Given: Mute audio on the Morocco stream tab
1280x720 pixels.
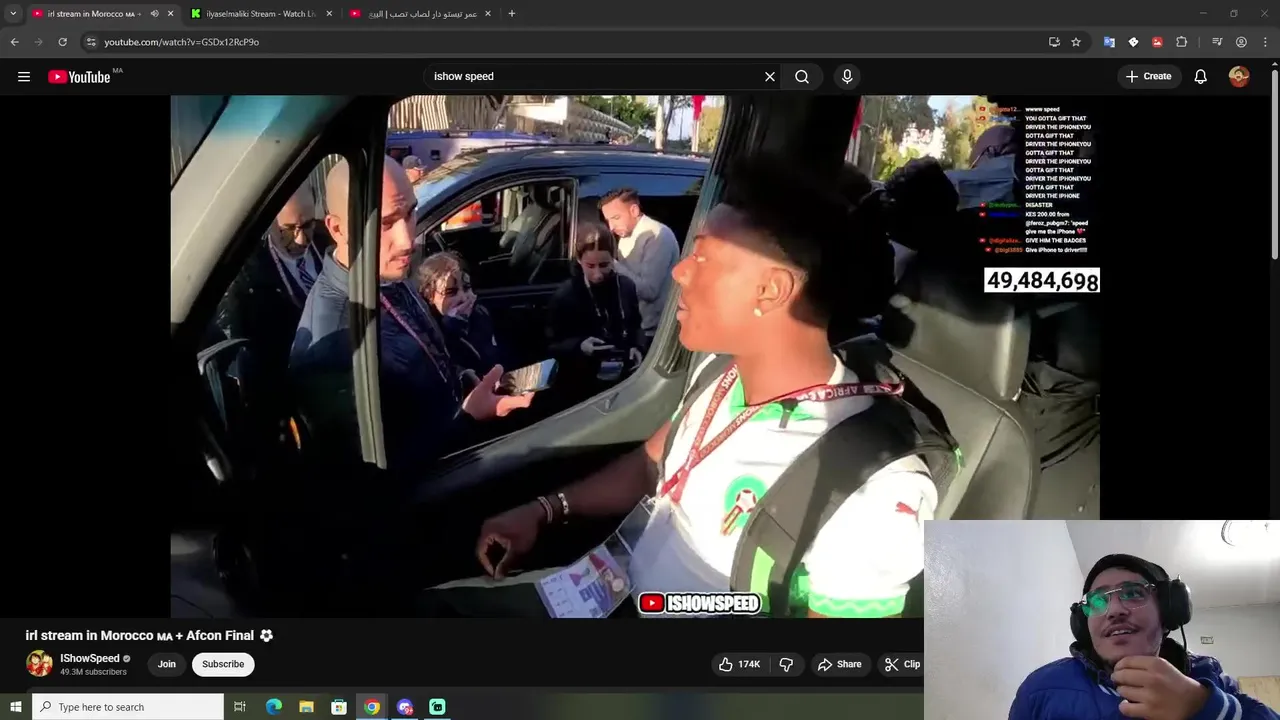Looking at the screenshot, I should coord(154,14).
